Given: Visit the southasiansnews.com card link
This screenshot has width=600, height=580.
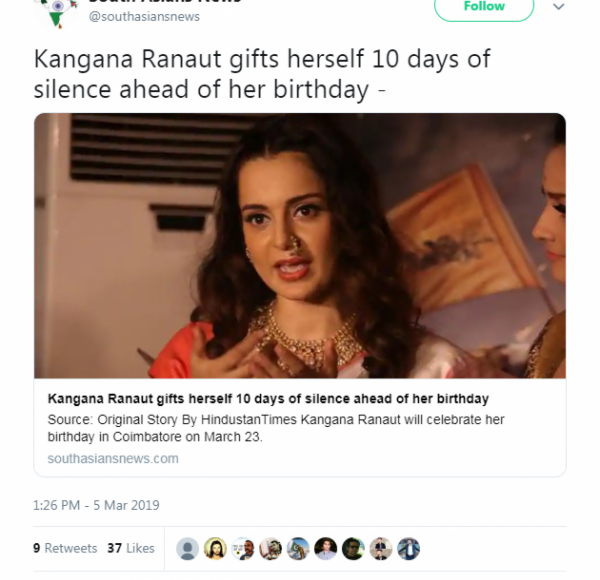Looking at the screenshot, I should pos(113,458).
